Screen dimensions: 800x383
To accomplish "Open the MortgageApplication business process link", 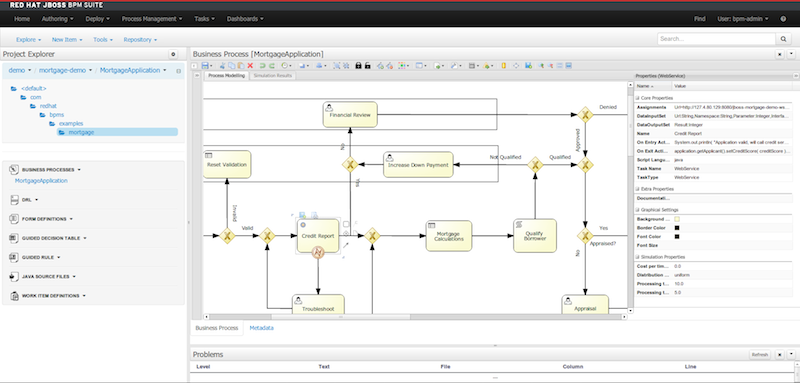I will click(41, 181).
